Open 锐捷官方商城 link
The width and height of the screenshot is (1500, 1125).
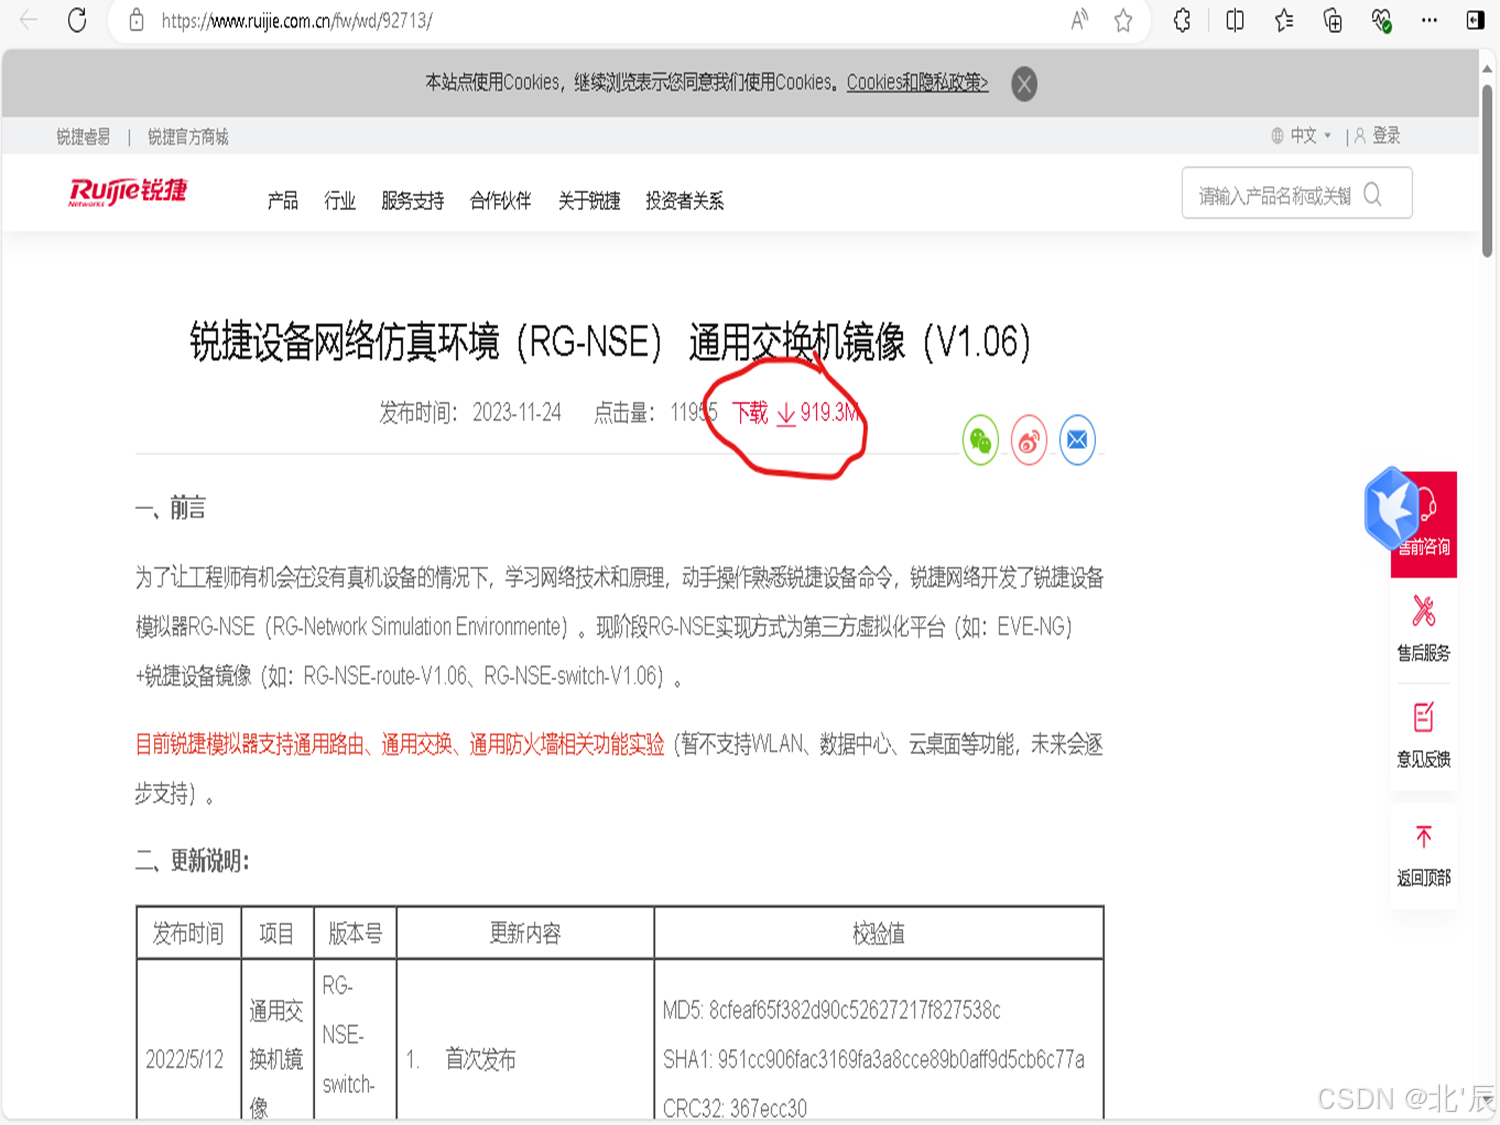click(188, 137)
